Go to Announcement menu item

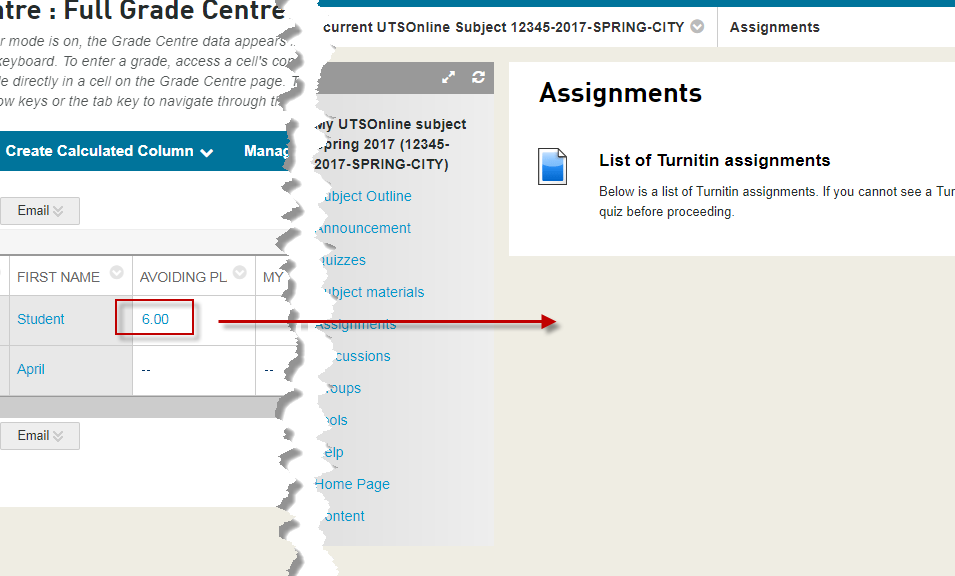365,228
